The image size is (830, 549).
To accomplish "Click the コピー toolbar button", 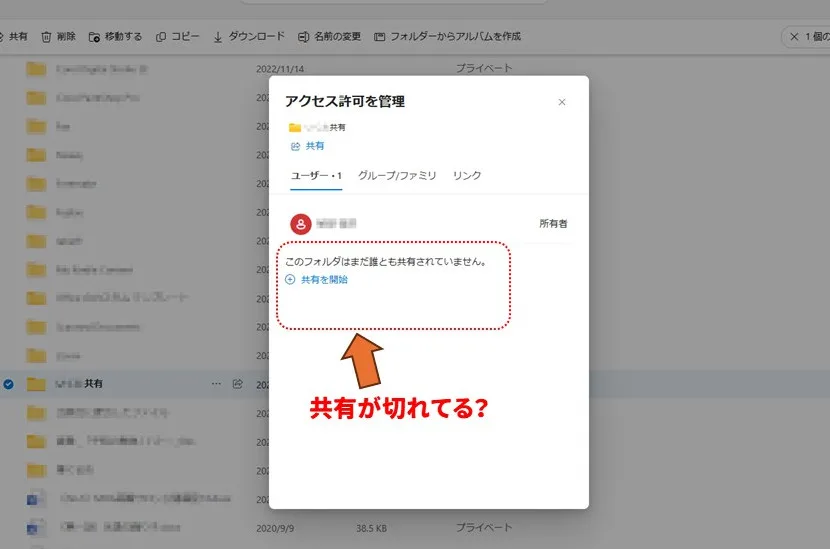I will tap(178, 37).
